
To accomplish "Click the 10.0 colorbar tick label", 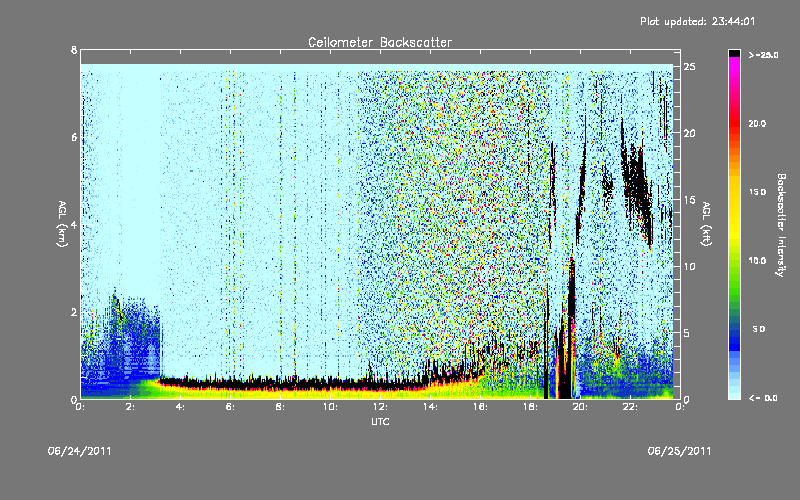I will tap(757, 261).
